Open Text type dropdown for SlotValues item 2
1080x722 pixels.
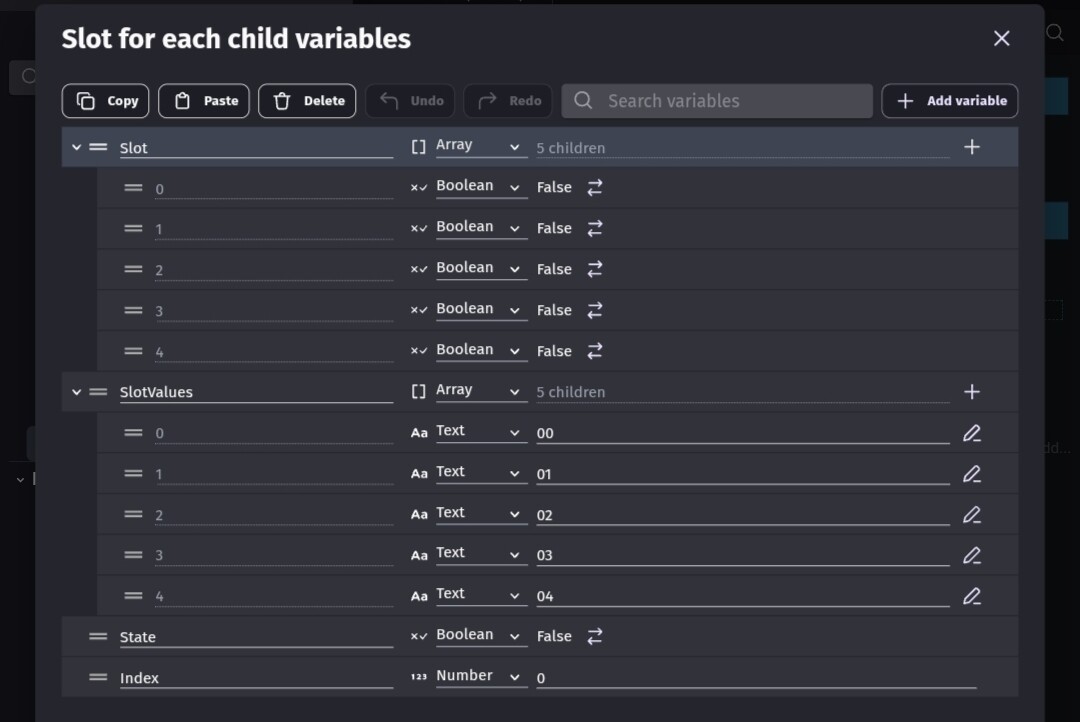tap(480, 514)
